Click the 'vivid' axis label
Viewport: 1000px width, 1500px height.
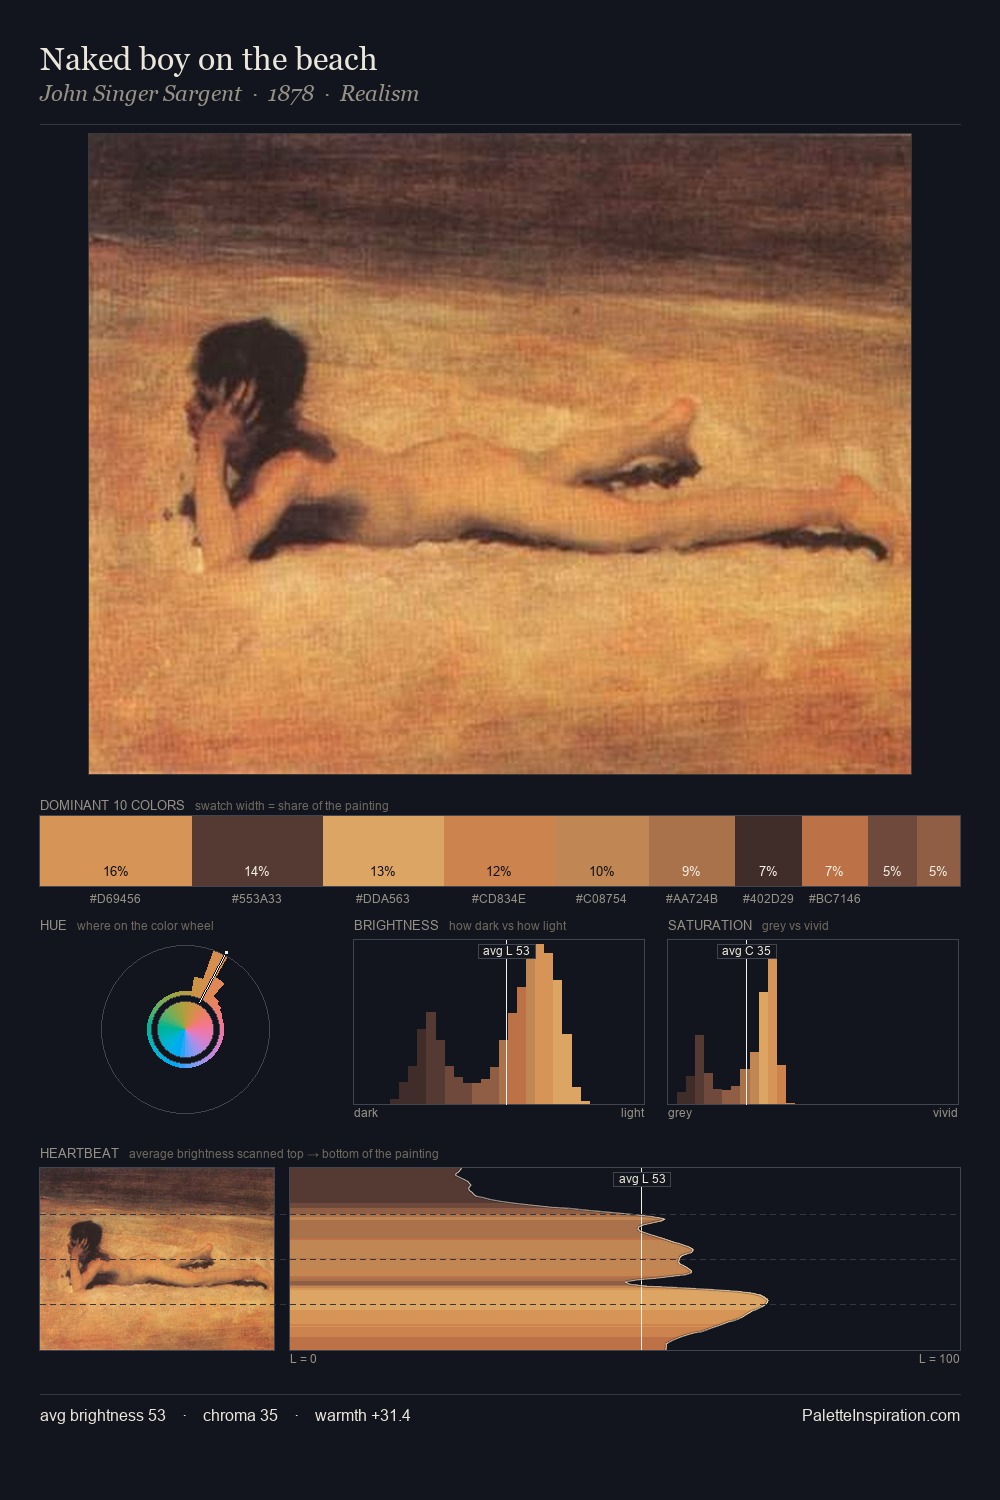pos(945,1112)
